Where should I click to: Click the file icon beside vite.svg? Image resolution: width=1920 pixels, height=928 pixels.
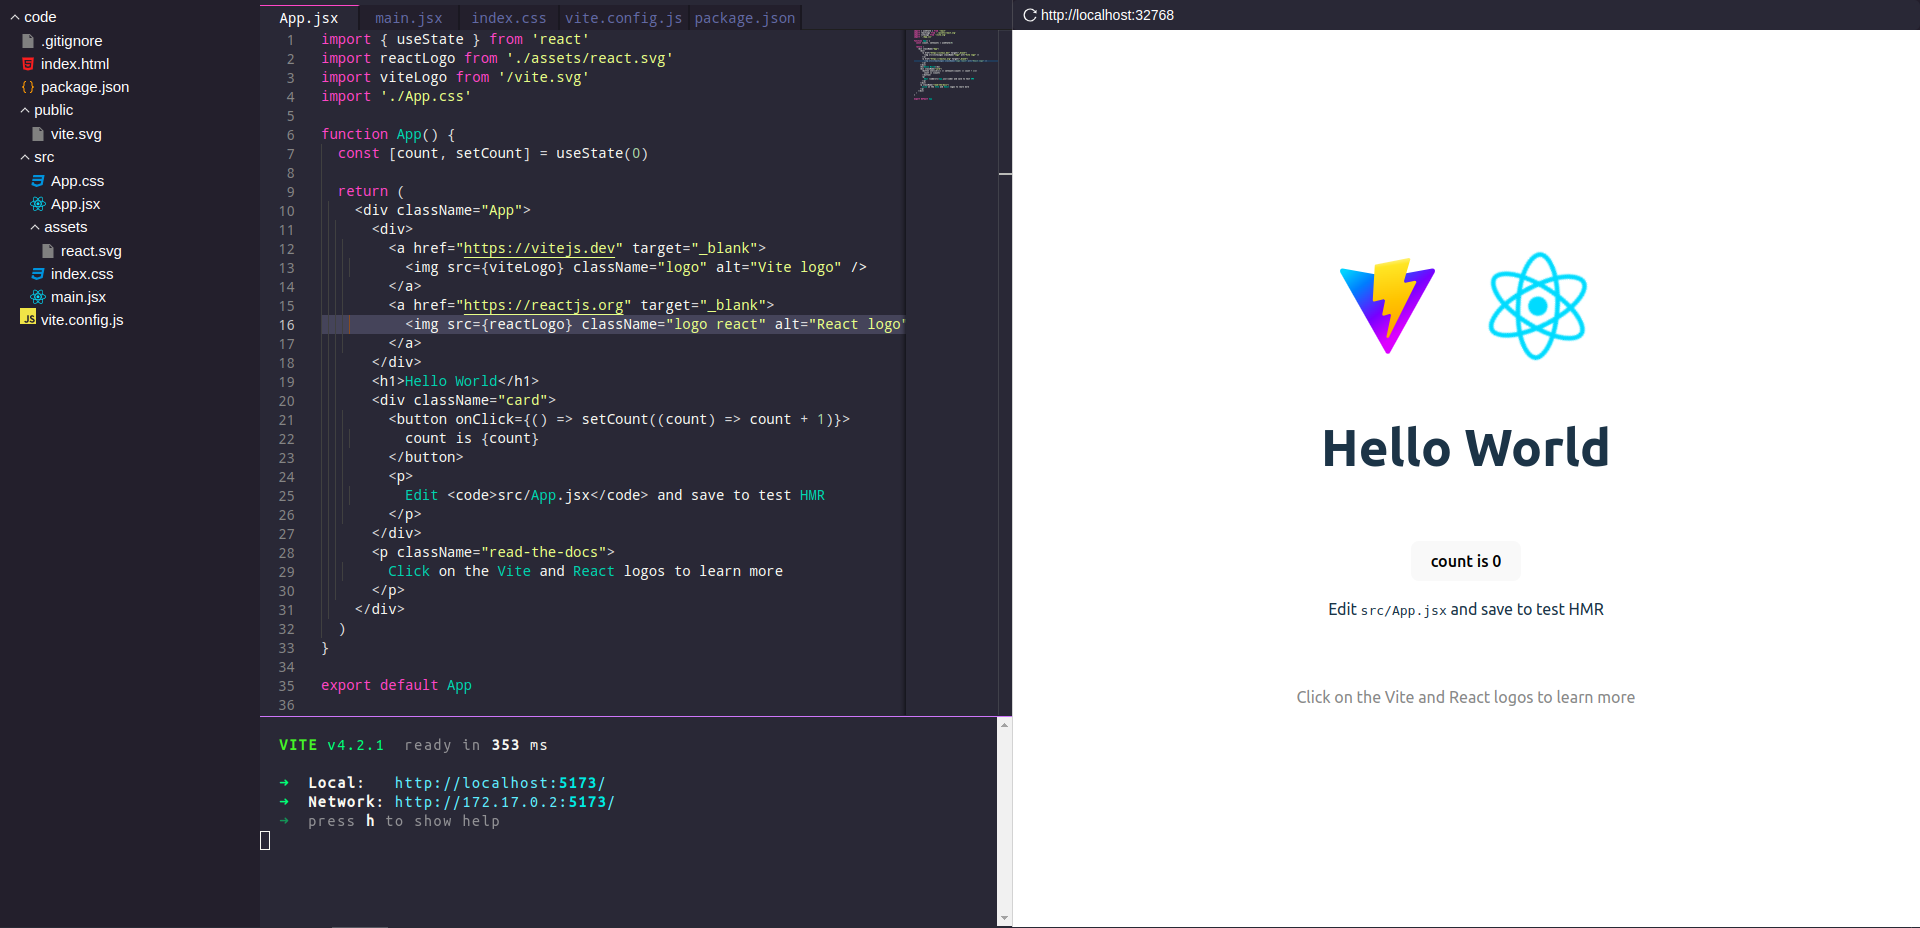click(x=38, y=134)
